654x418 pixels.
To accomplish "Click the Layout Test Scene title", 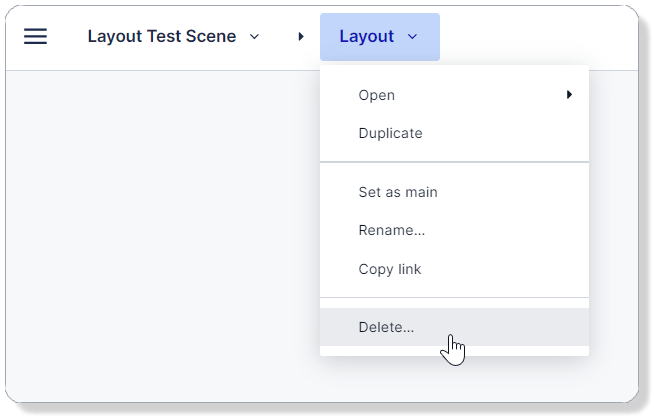I will coord(162,37).
